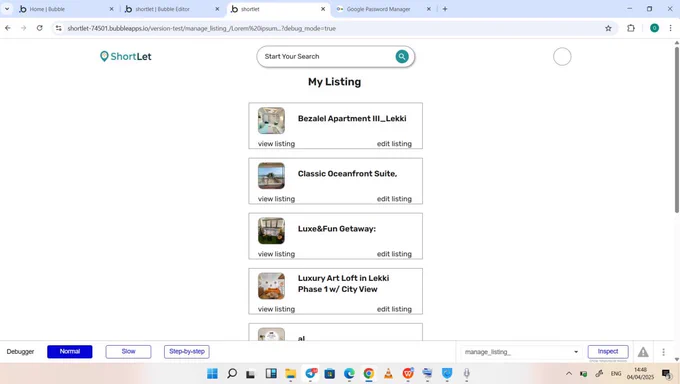Click the ENG language indicator
This screenshot has width=680, height=384.
click(x=616, y=374)
